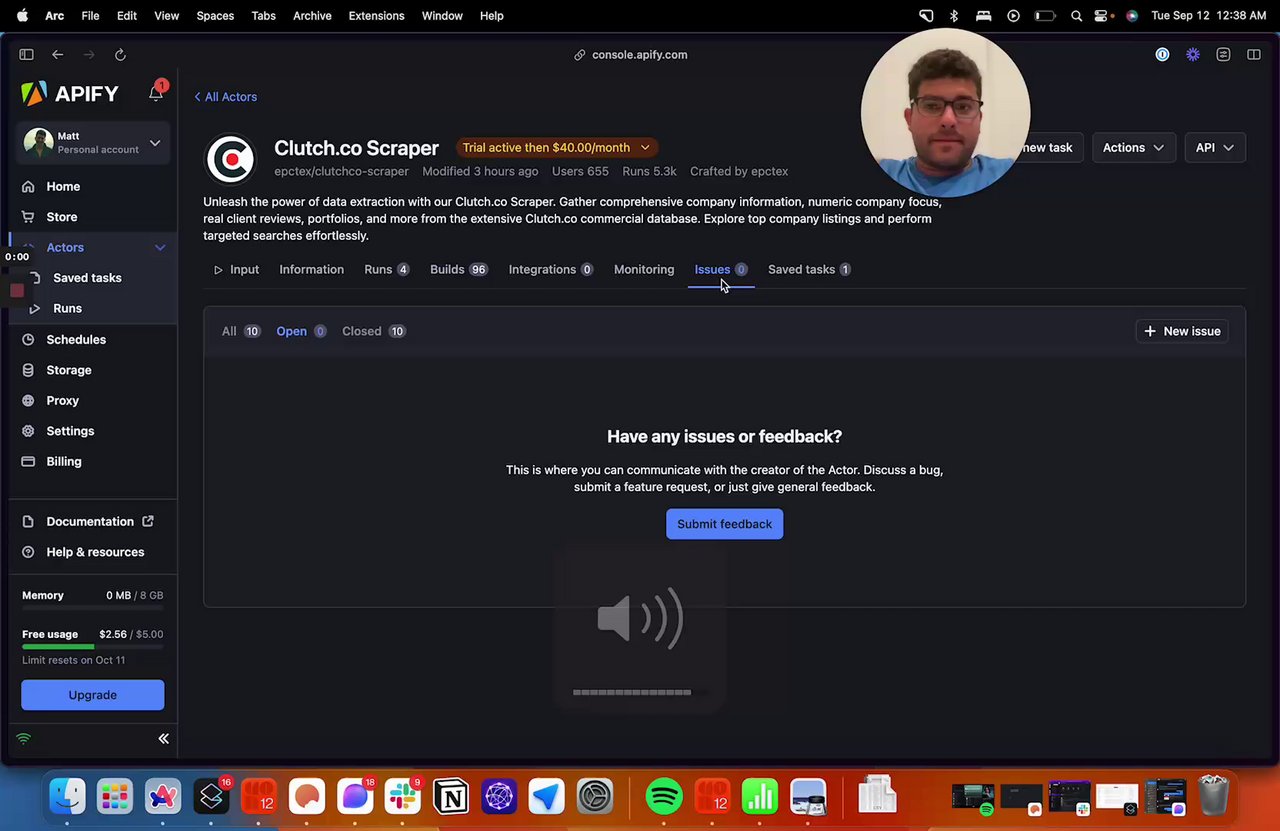Open the API dropdown
Image resolution: width=1280 pixels, height=831 pixels.
[1215, 148]
